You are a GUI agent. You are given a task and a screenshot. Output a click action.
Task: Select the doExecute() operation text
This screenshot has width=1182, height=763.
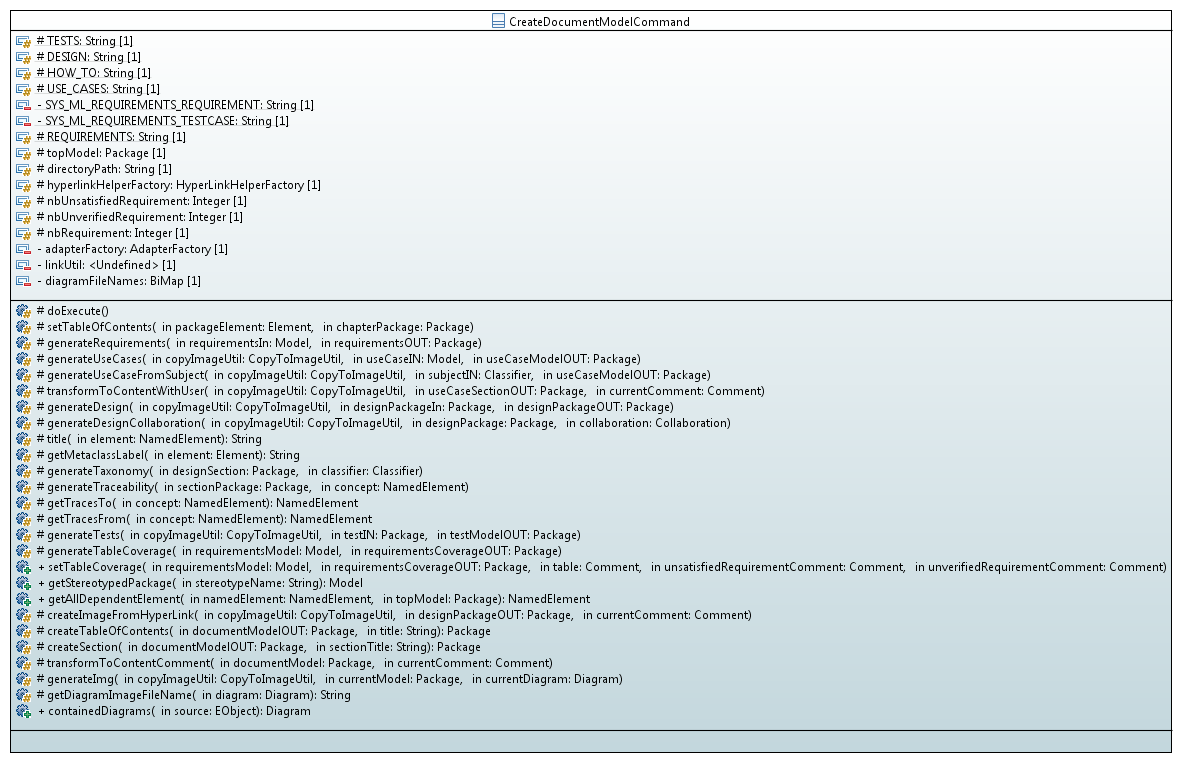72,311
